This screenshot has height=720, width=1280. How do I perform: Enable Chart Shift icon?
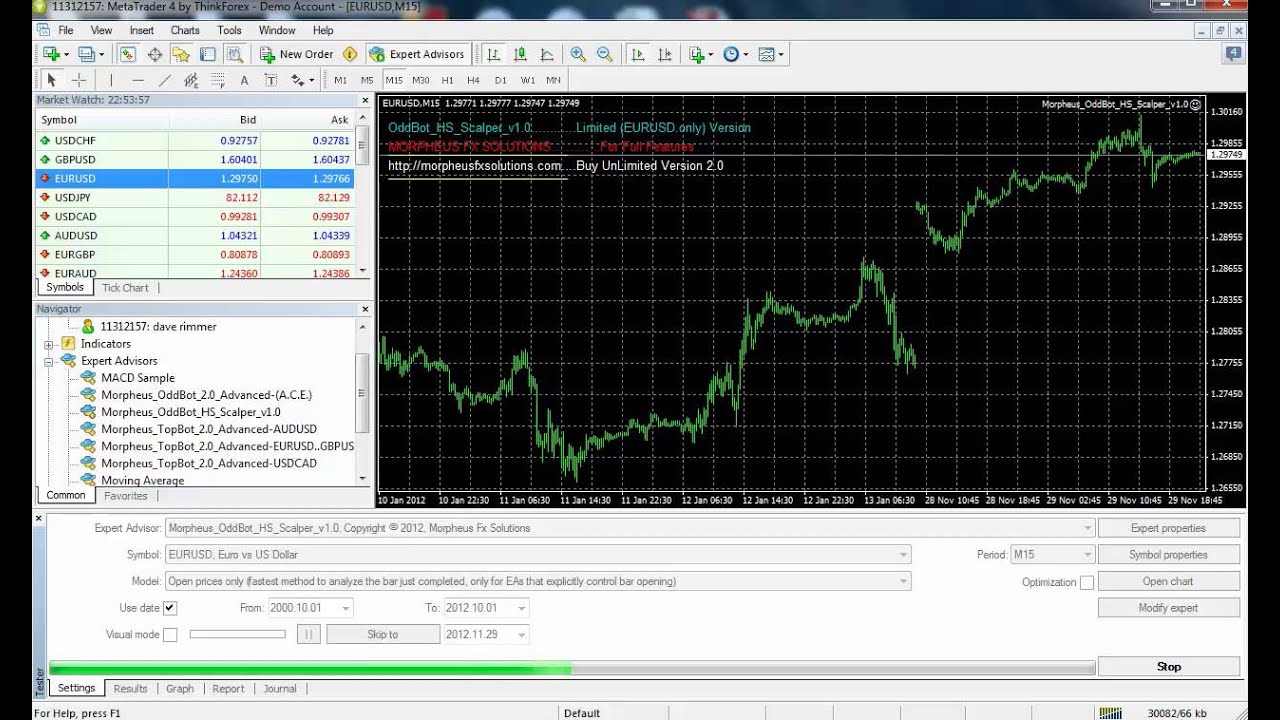664,54
